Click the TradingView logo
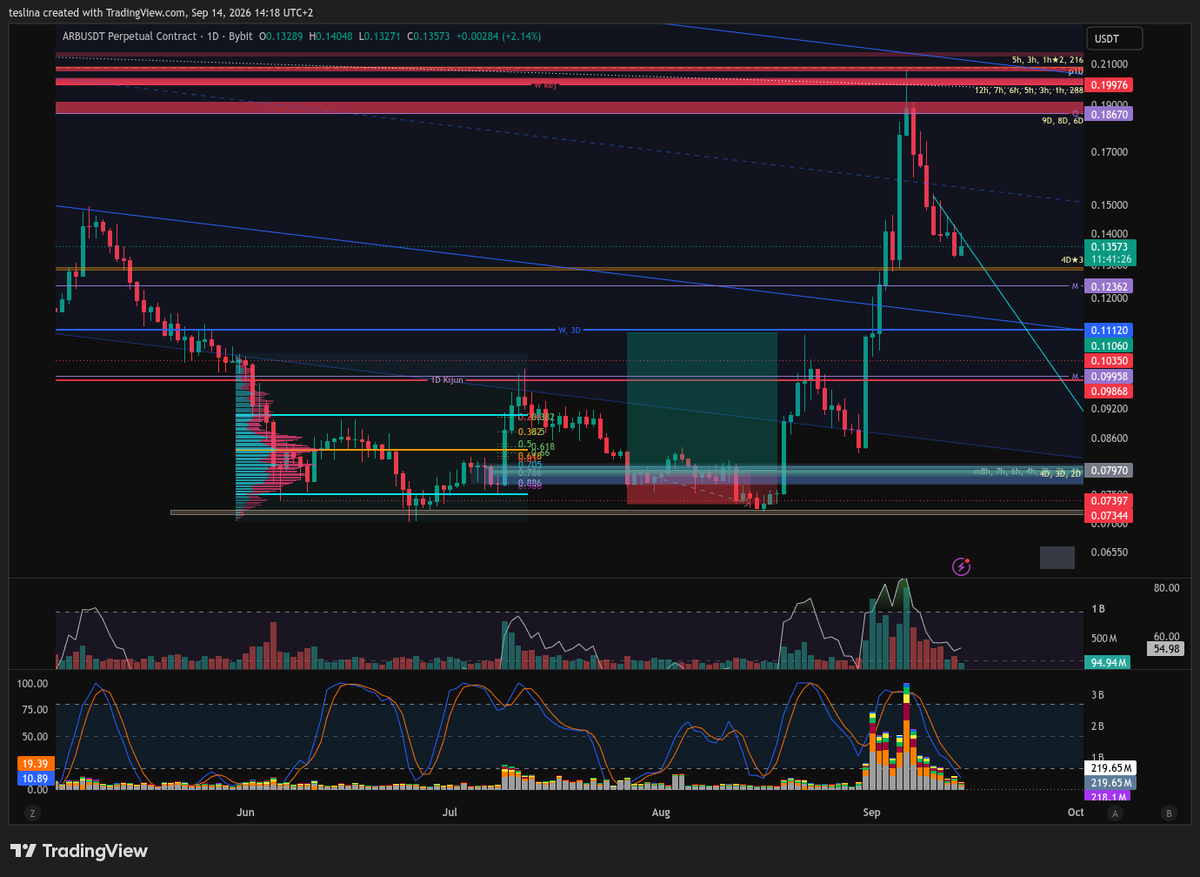Screen dimensions: 1200x877 click(79, 851)
